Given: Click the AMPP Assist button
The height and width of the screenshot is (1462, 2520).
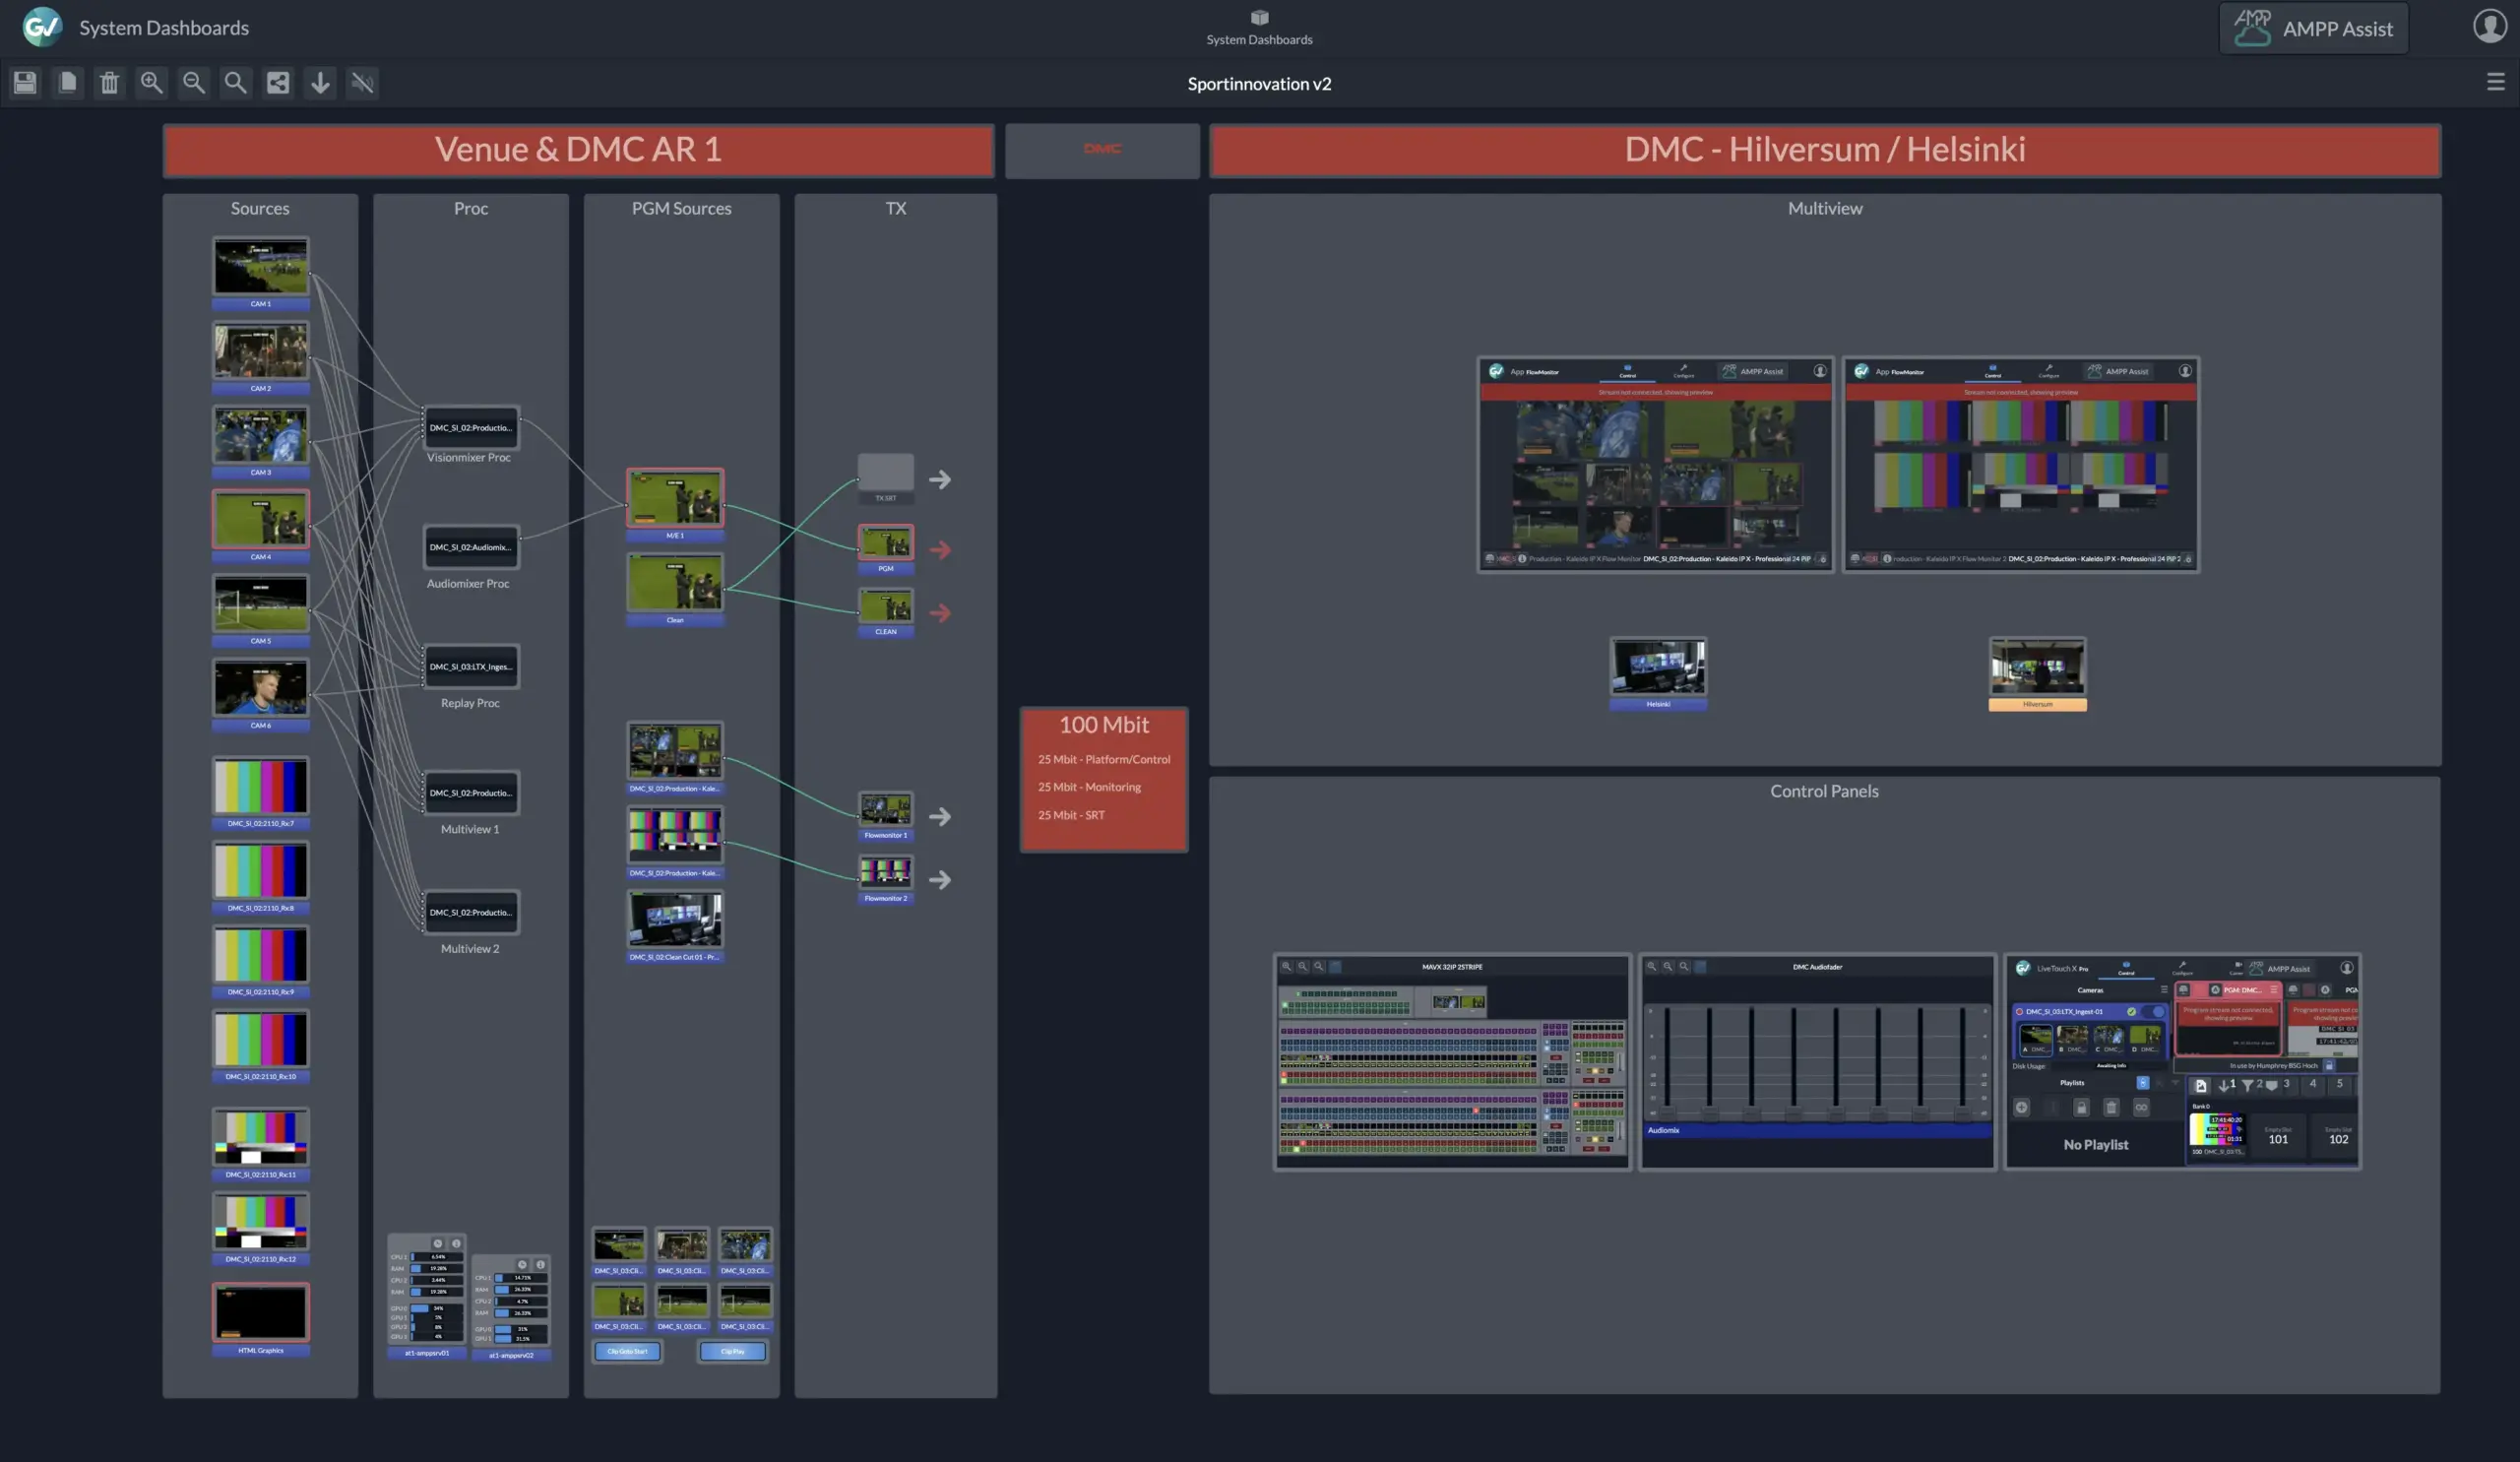Looking at the screenshot, I should 2313,28.
